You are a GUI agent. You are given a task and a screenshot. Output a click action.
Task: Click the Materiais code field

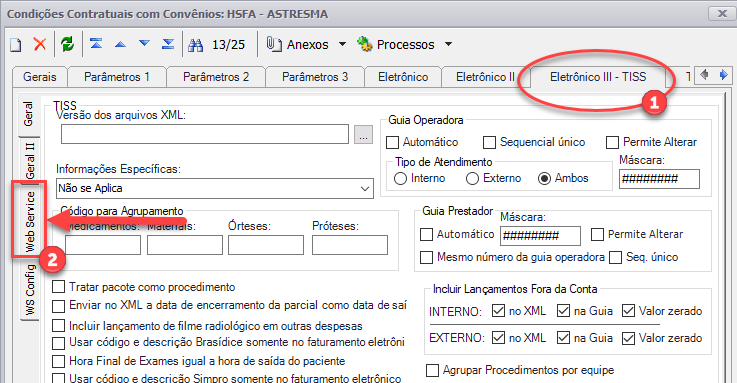click(x=185, y=245)
